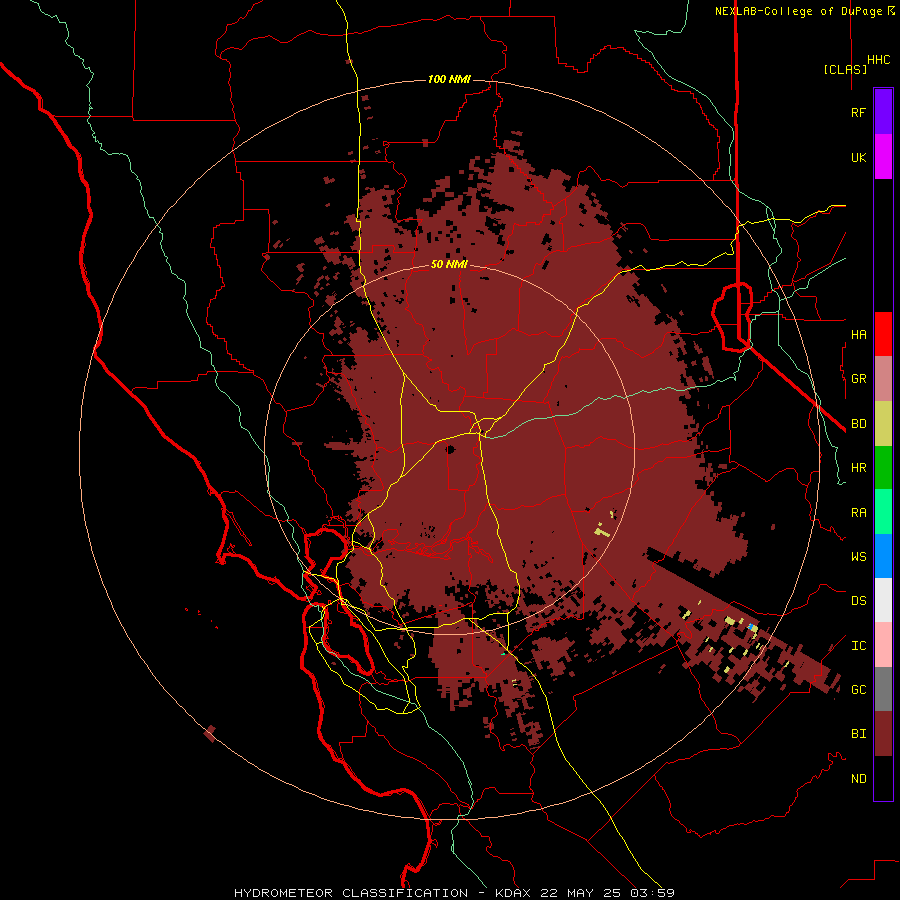The image size is (900, 900).
Task: Click the HA legend label
Action: (858, 334)
